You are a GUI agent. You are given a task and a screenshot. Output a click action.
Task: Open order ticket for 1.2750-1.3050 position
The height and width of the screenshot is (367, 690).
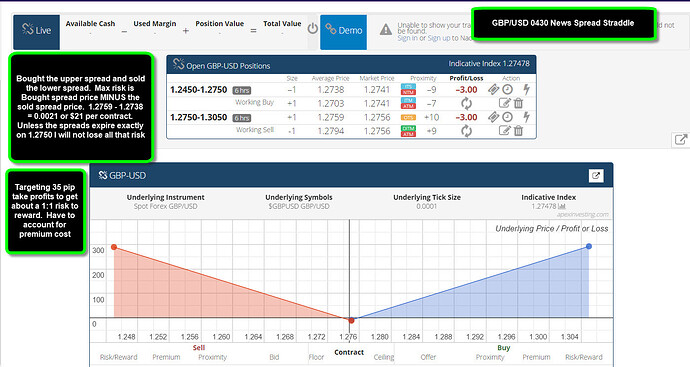coord(493,117)
